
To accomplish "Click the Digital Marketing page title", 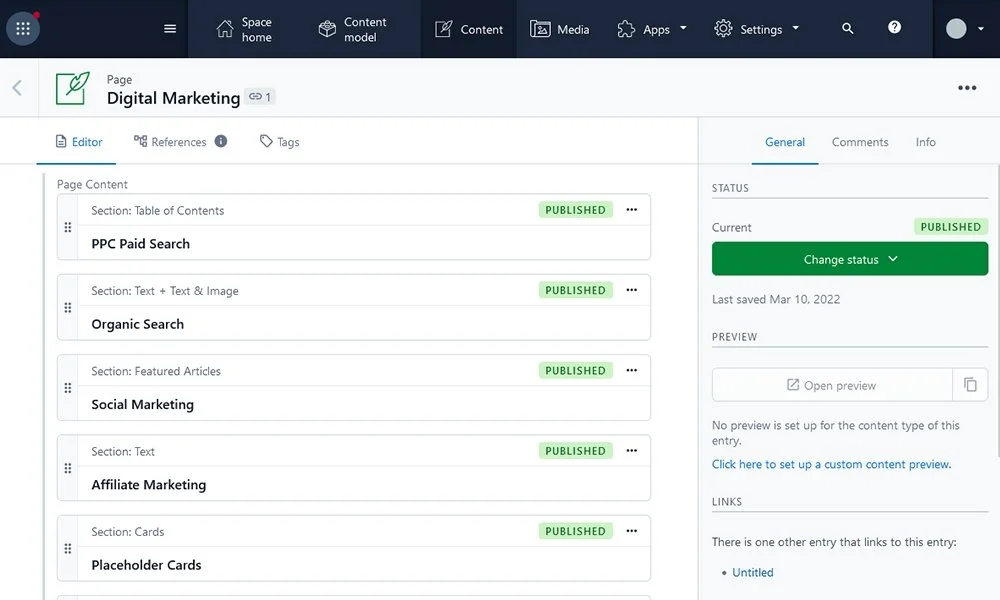I will (173, 98).
